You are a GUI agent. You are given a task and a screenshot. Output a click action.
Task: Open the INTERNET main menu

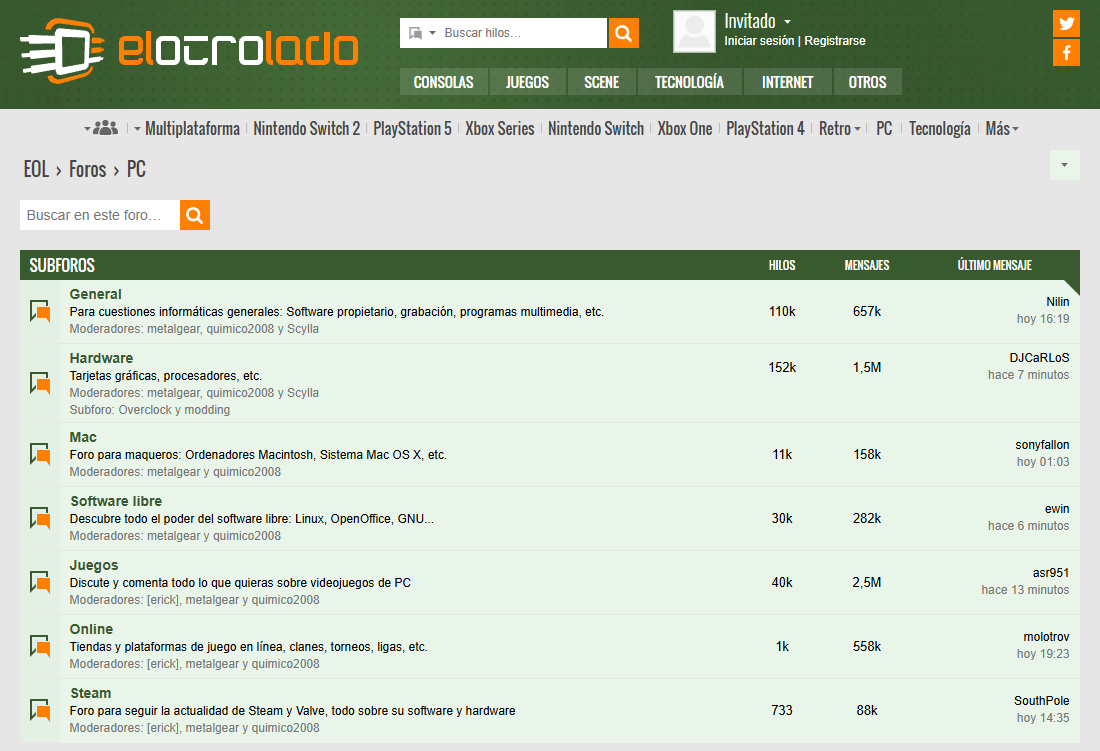pyautogui.click(x=787, y=82)
